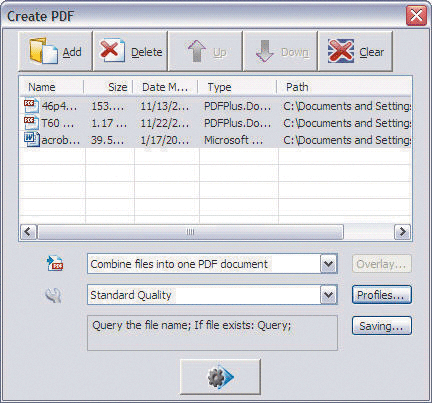Expand the Standard Quality dropdown arrow
432x403 pixels.
point(329,295)
